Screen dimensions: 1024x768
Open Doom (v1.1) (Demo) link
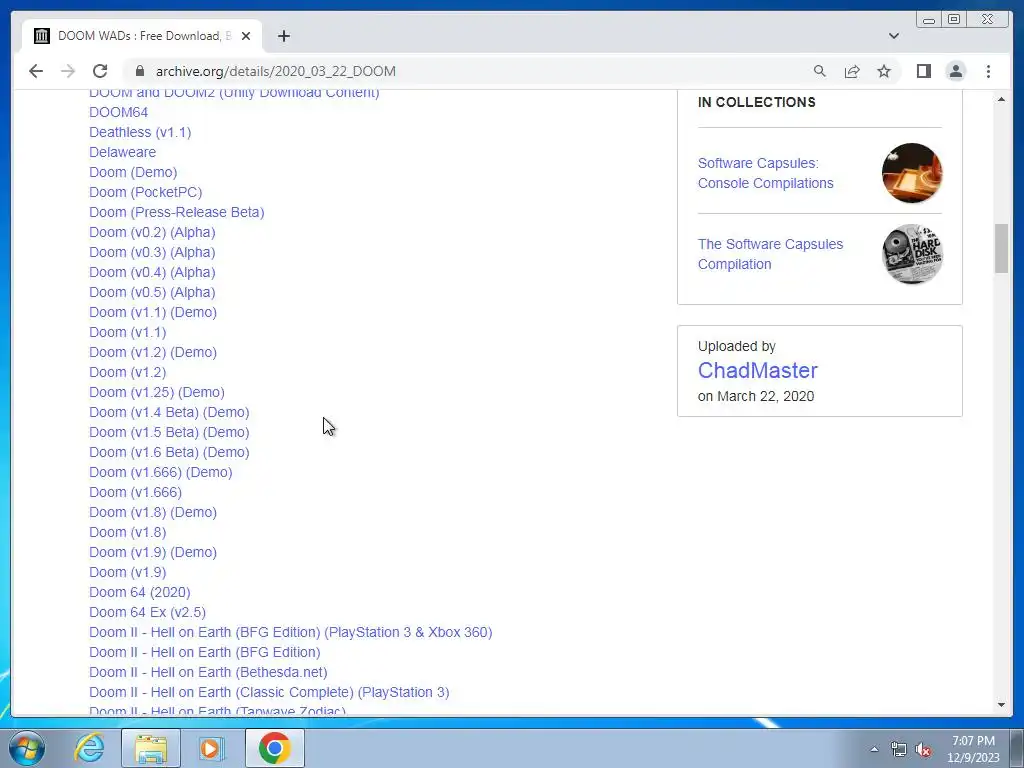153,312
